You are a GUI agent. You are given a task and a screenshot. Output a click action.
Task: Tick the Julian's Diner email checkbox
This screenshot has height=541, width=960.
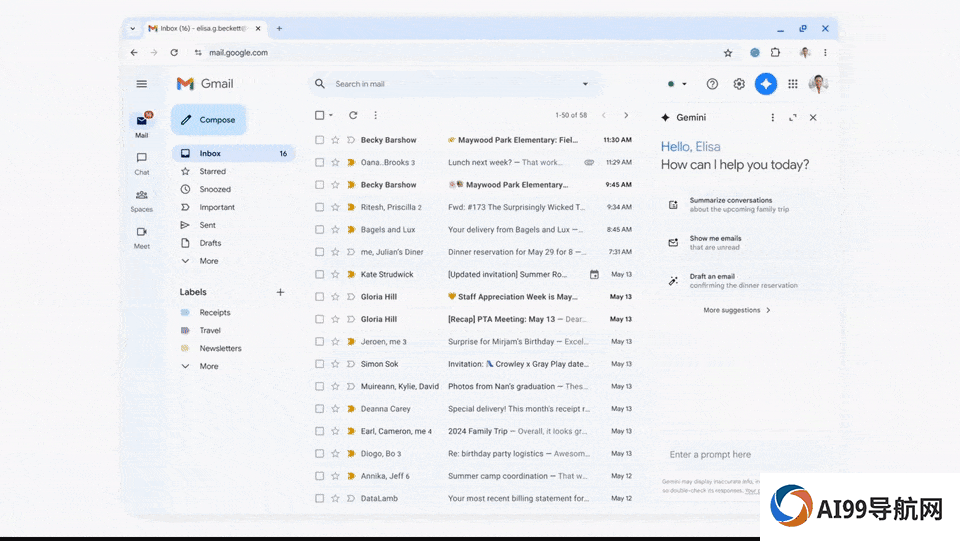[x=320, y=252]
